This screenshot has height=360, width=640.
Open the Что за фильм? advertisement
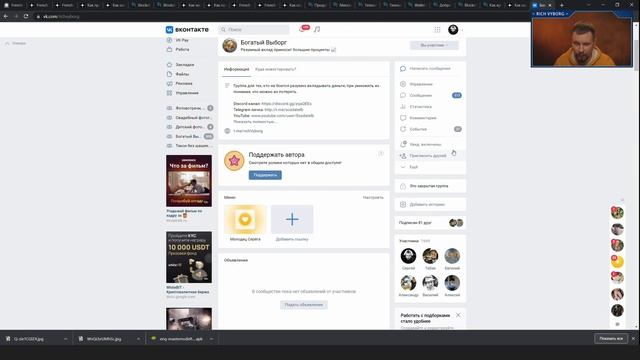[x=189, y=181]
